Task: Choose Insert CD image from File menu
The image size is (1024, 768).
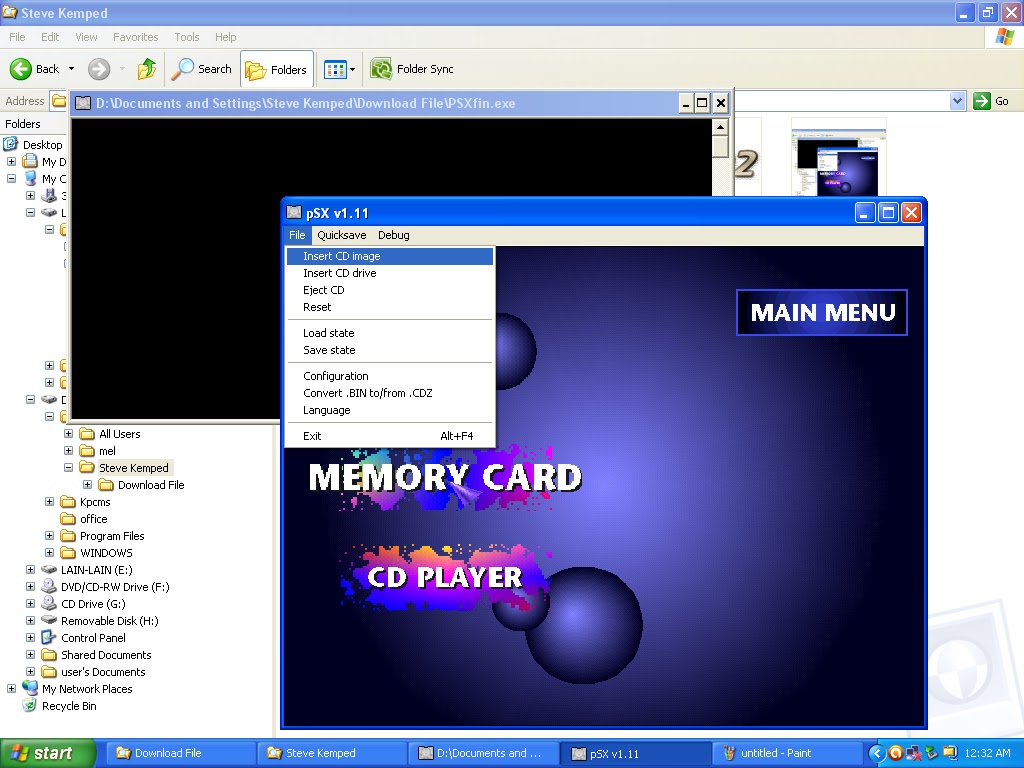Action: point(389,256)
